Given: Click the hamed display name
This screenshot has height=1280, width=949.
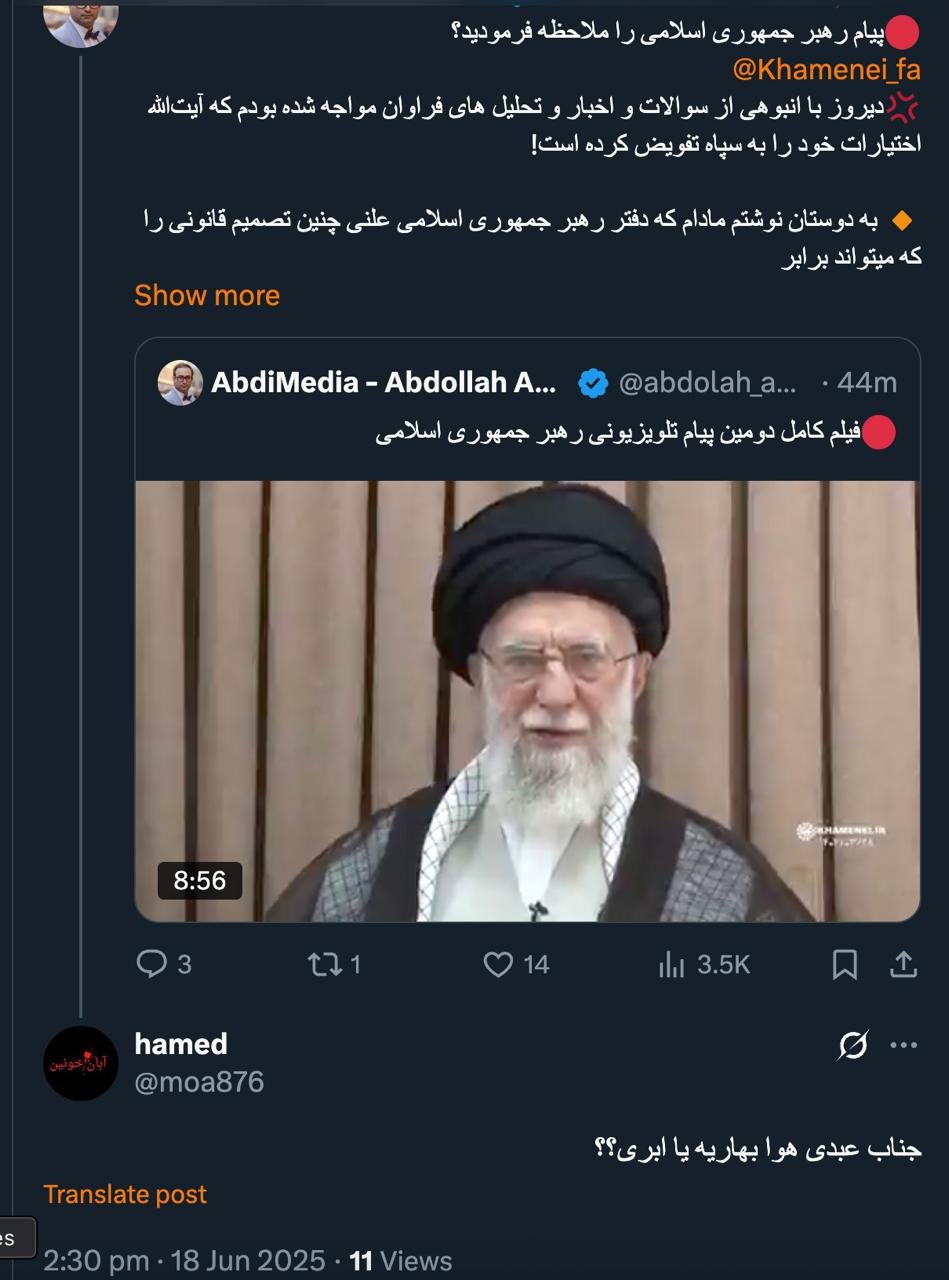Looking at the screenshot, I should click(181, 1044).
